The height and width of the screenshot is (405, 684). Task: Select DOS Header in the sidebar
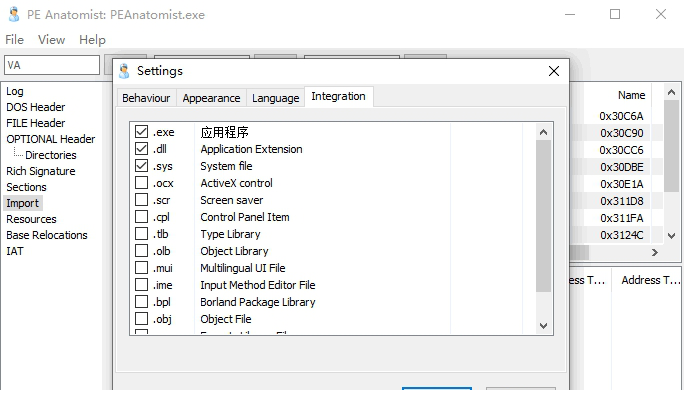point(35,107)
